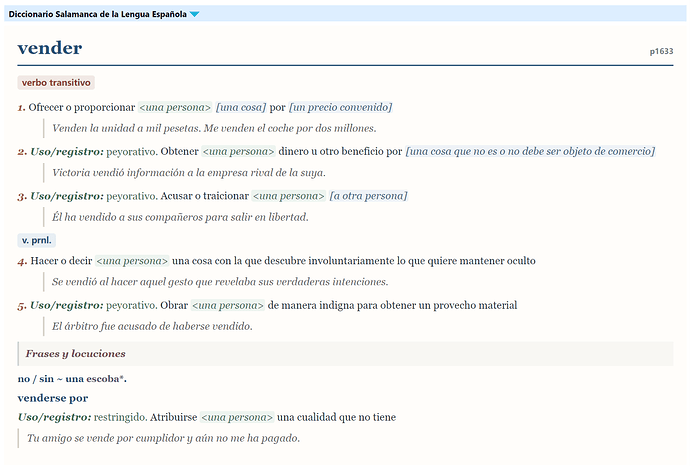Click '[una cosa]' in definition 1
The height and width of the screenshot is (466, 690).
click(x=241, y=107)
